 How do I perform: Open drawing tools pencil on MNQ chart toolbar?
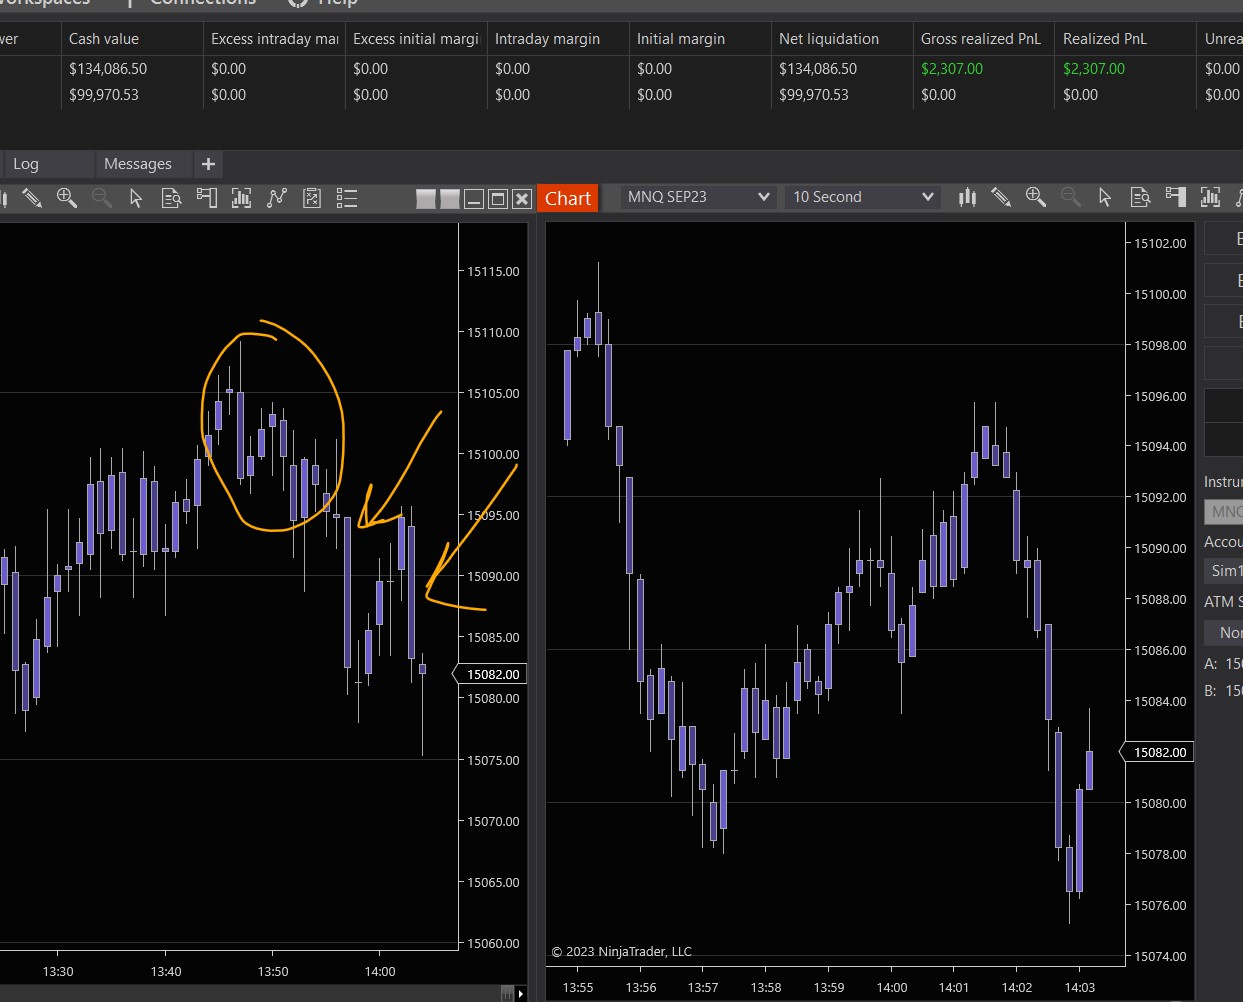1001,197
